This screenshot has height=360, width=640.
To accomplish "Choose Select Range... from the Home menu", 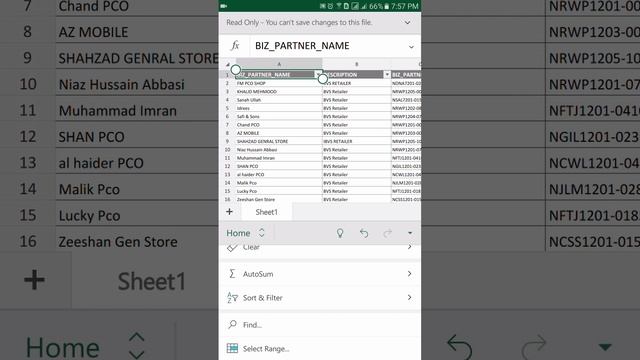I will (x=320, y=348).
